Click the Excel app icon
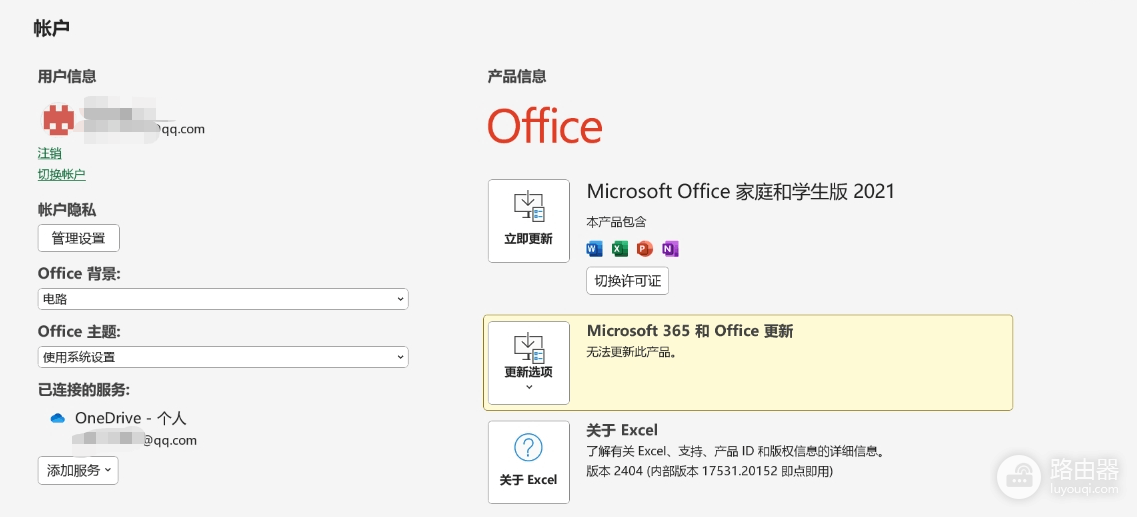 pos(619,249)
